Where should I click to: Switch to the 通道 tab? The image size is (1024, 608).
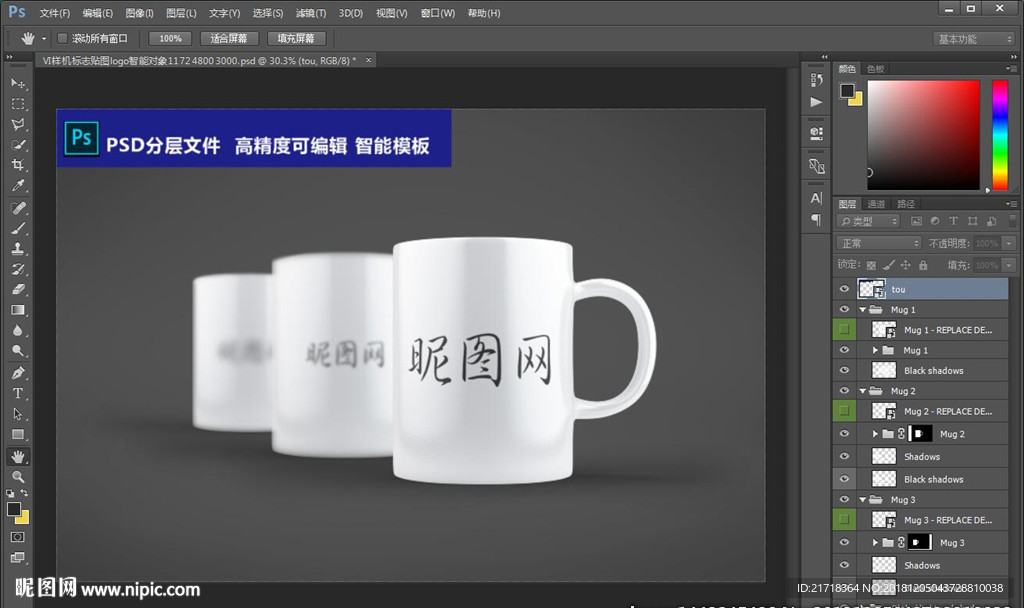pyautogui.click(x=876, y=204)
